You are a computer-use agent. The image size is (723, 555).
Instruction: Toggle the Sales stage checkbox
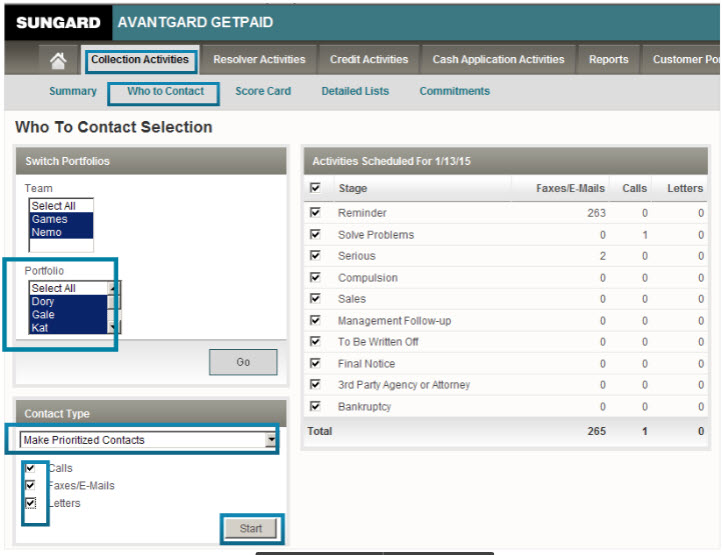point(315,298)
